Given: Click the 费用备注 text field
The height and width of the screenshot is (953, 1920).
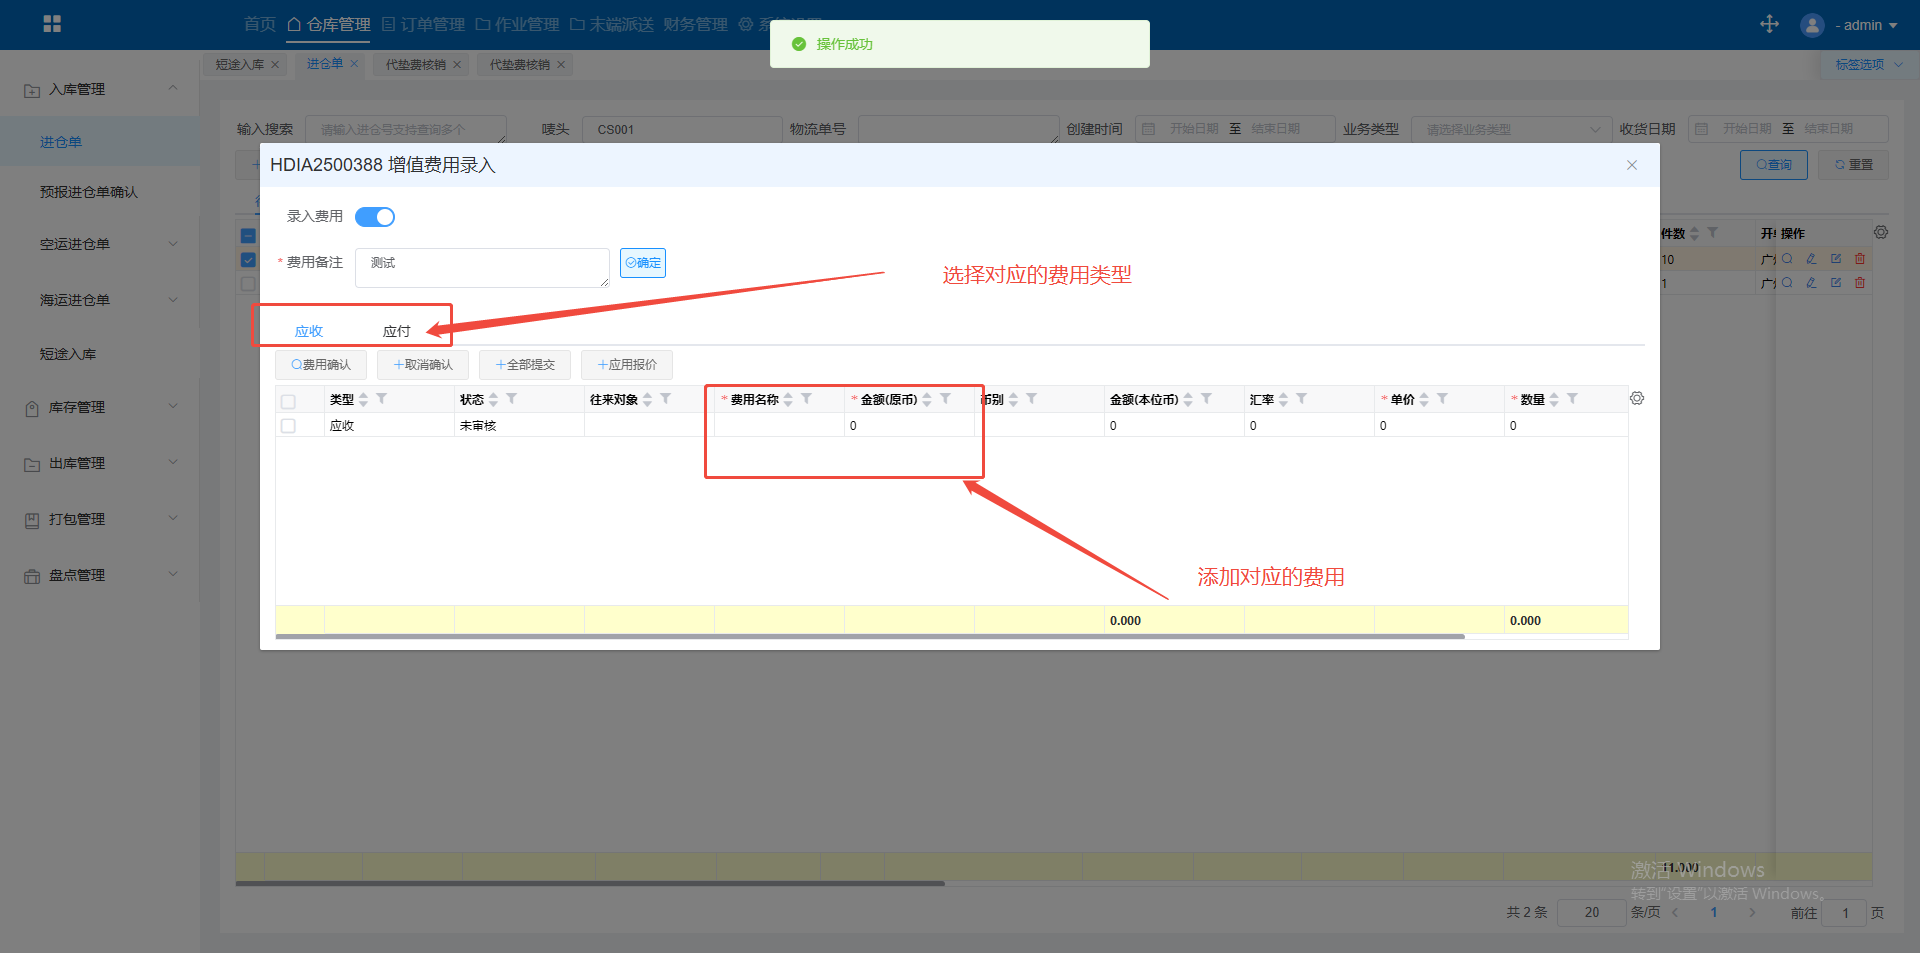Looking at the screenshot, I should click(x=482, y=267).
